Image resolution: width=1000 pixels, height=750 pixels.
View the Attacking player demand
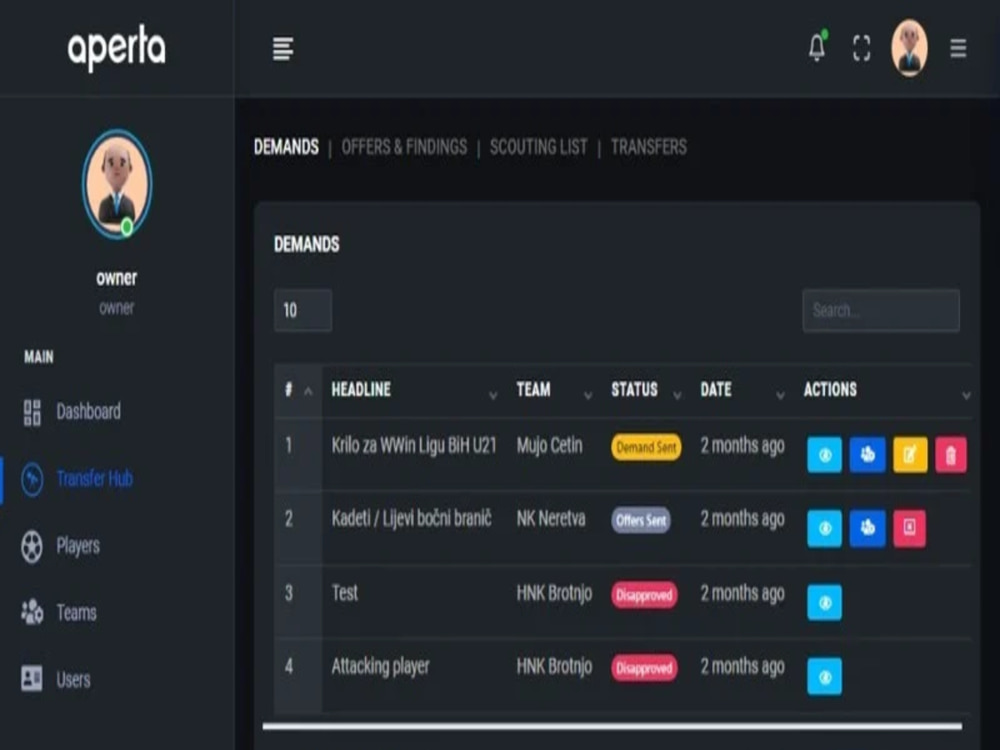(x=825, y=676)
